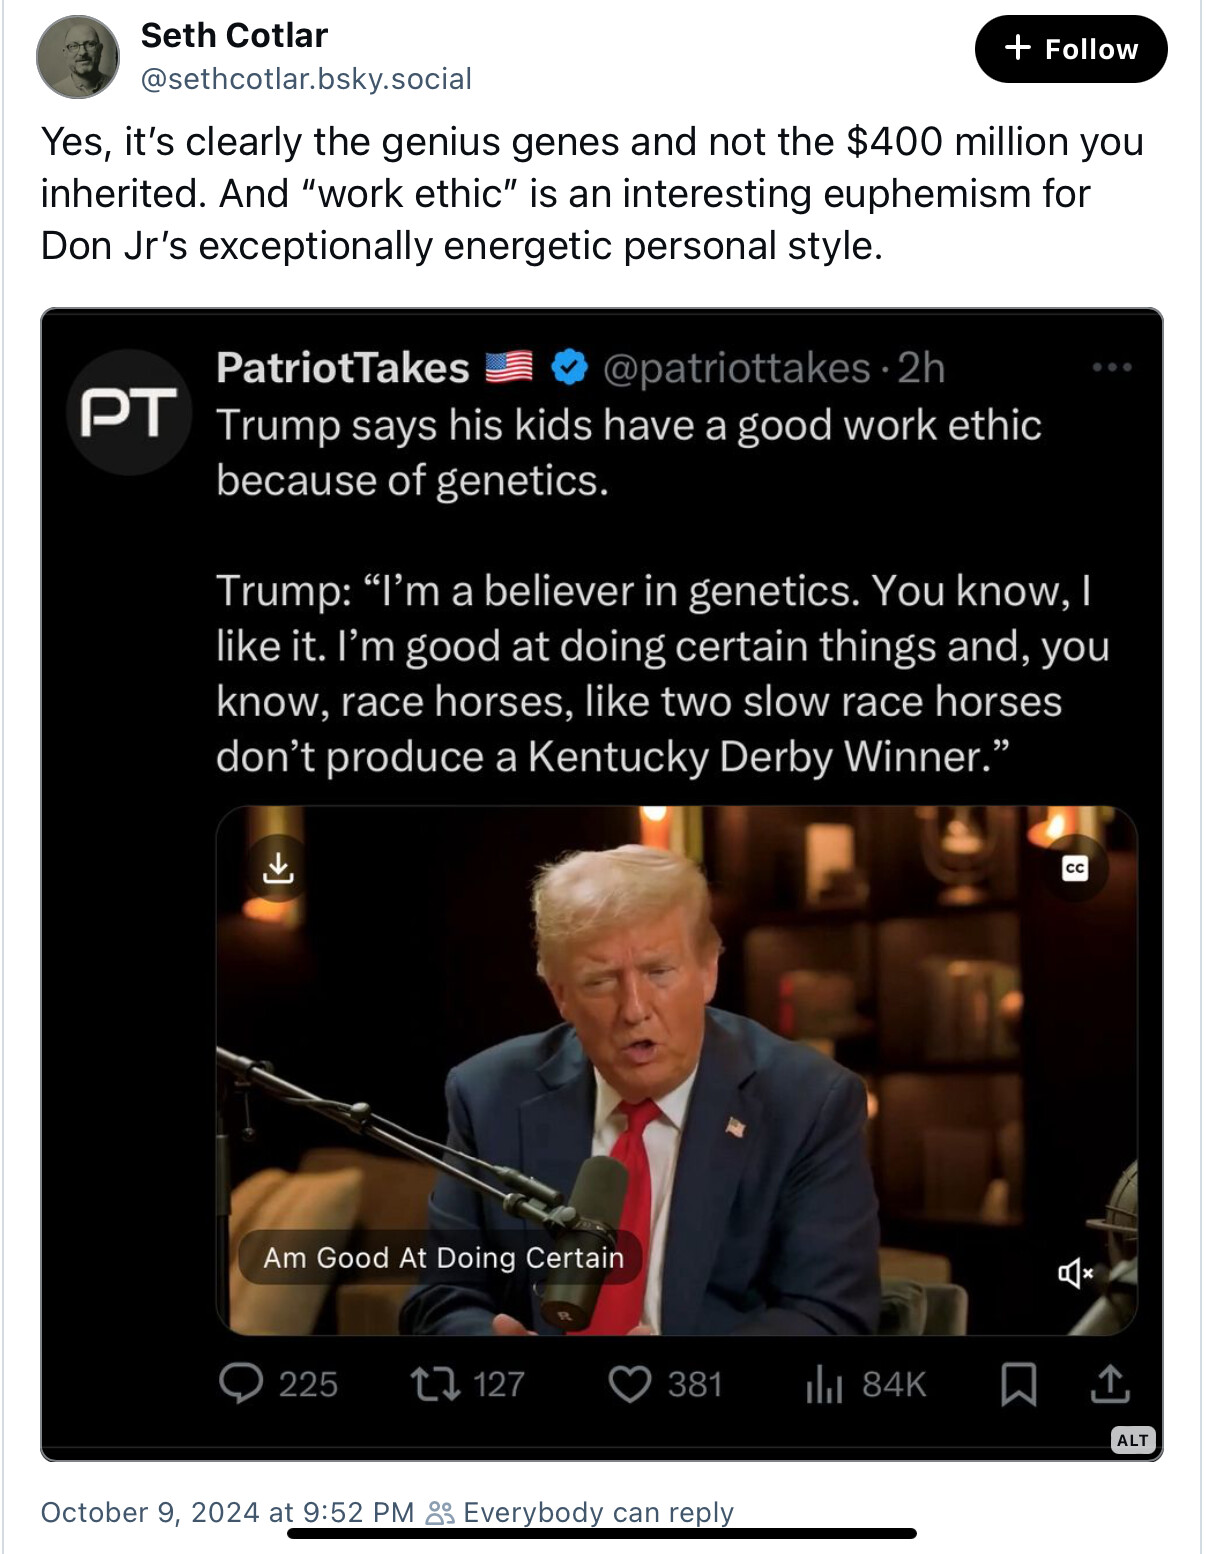
Task: Bookmark the quoted tweet
Action: point(1018,1384)
